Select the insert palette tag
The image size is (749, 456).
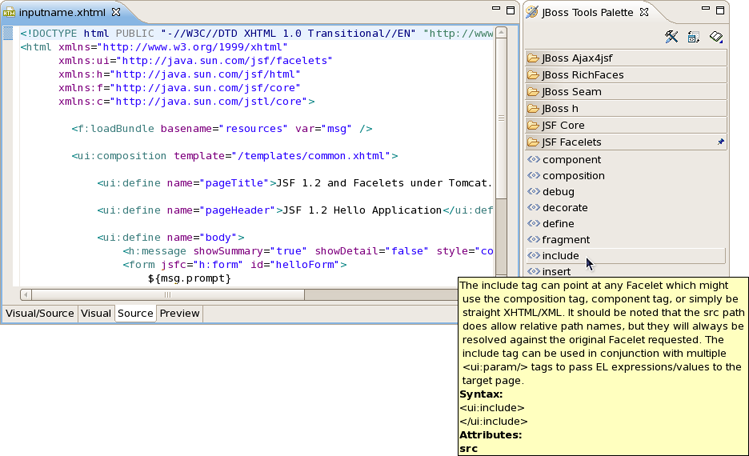click(626, 271)
